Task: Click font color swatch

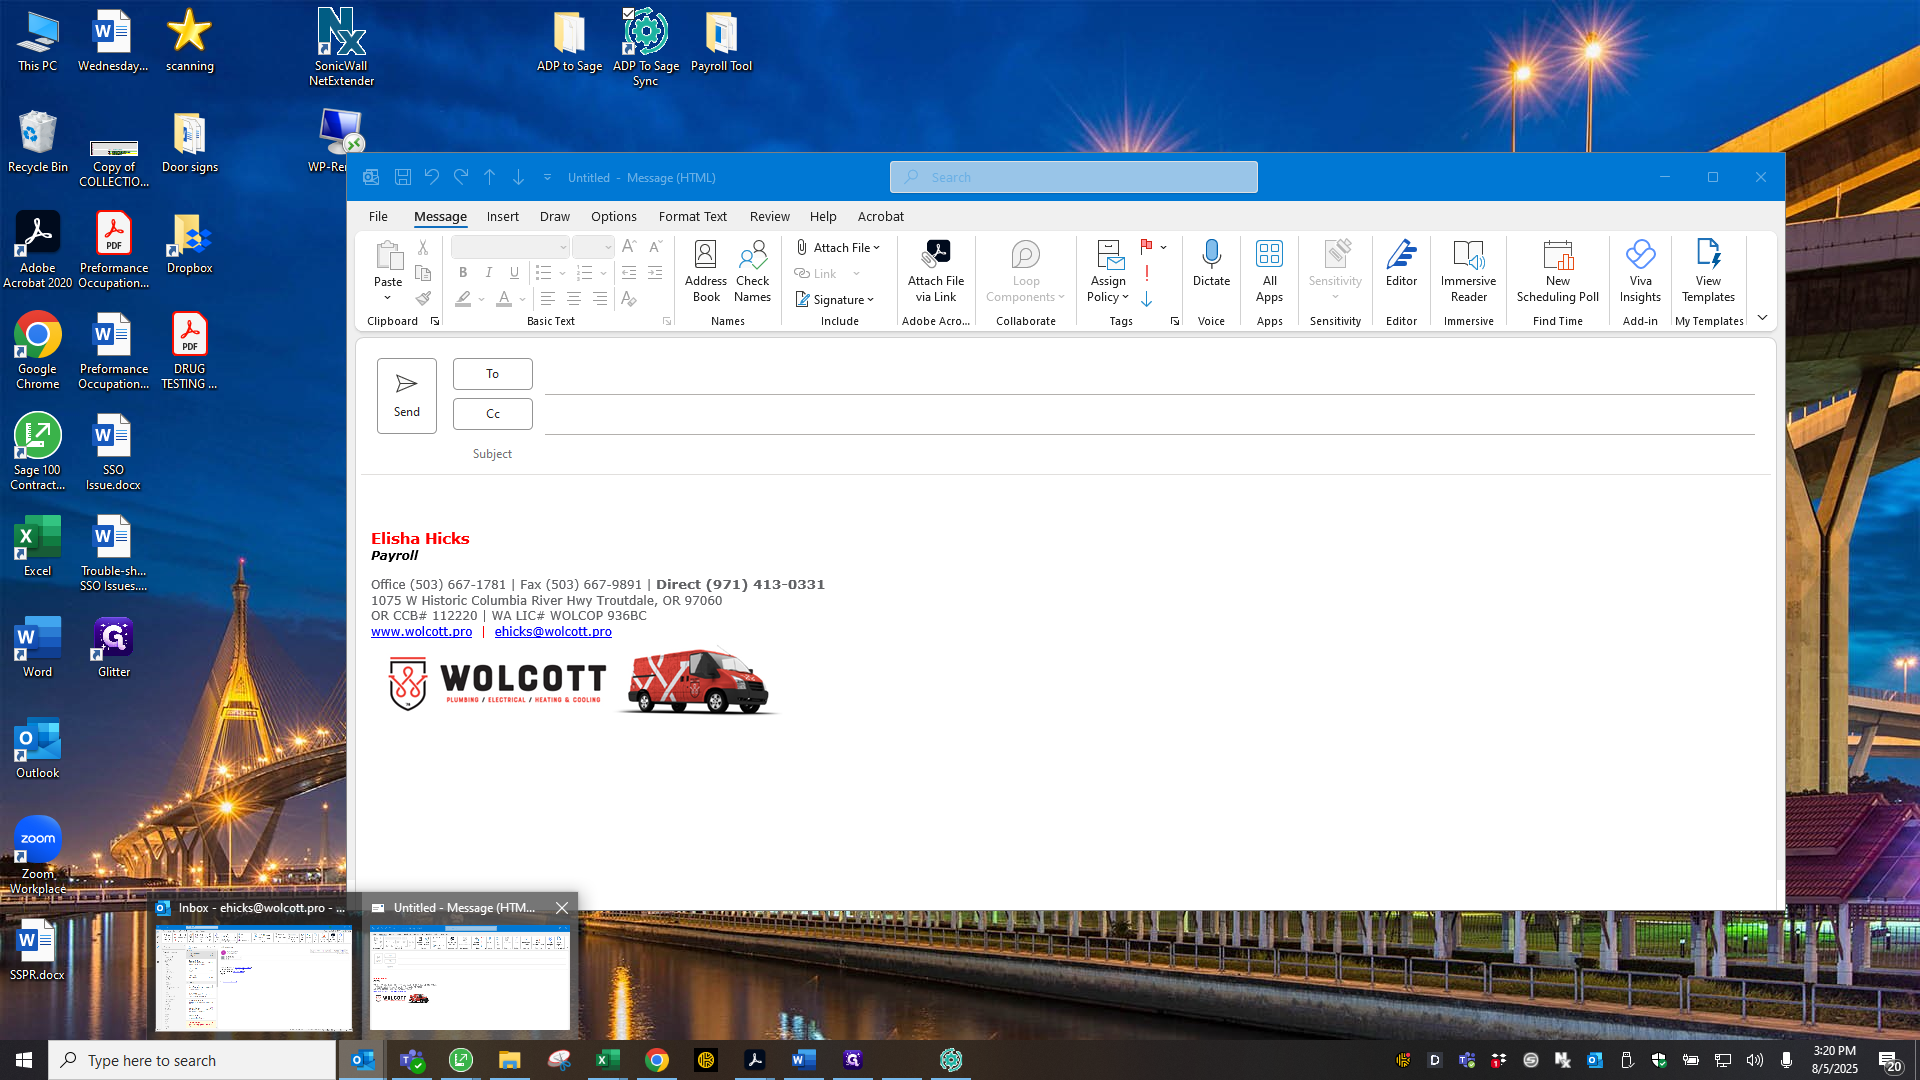Action: click(504, 299)
